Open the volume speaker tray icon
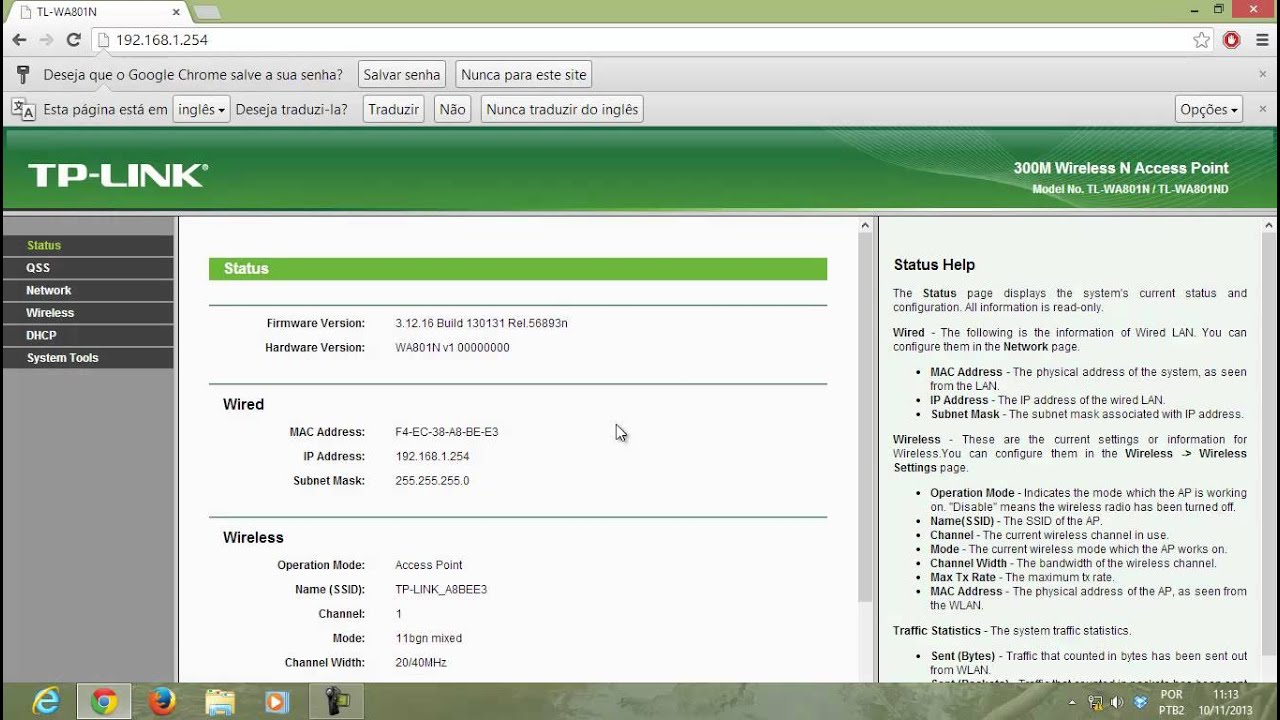 point(1119,702)
